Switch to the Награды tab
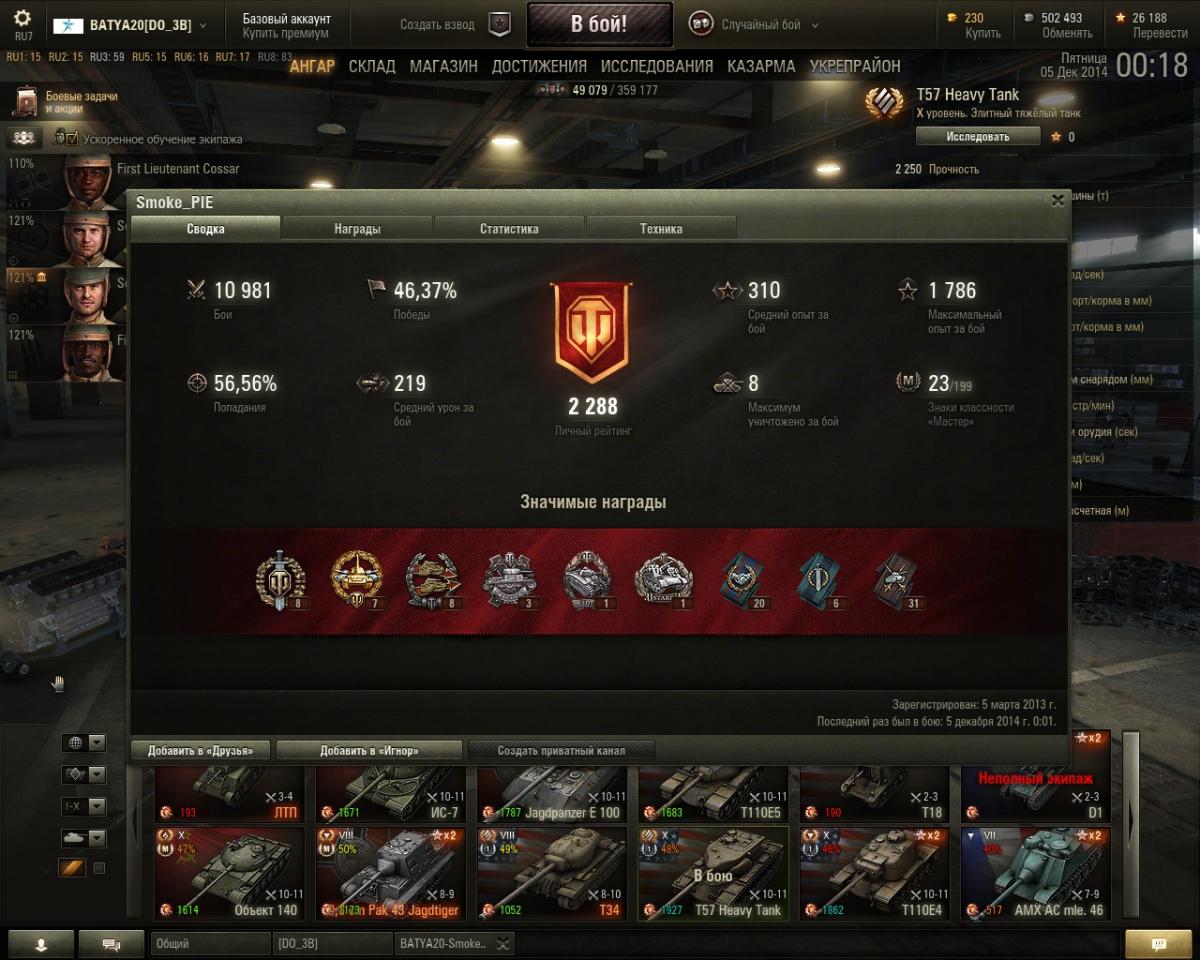 point(357,229)
